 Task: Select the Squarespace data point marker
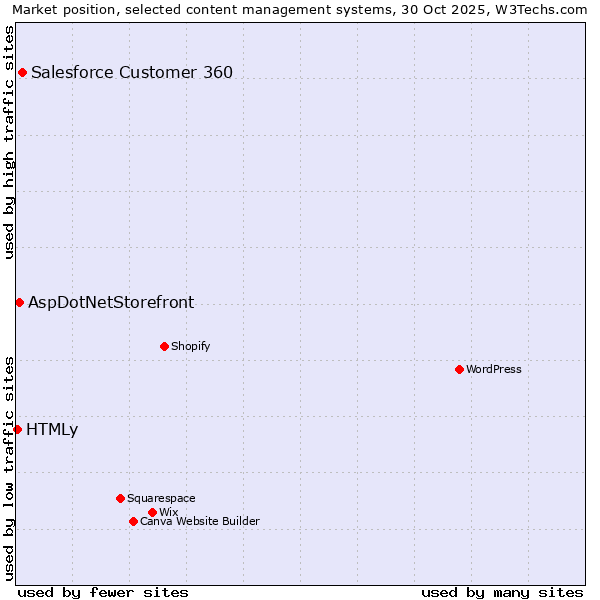[120, 498]
